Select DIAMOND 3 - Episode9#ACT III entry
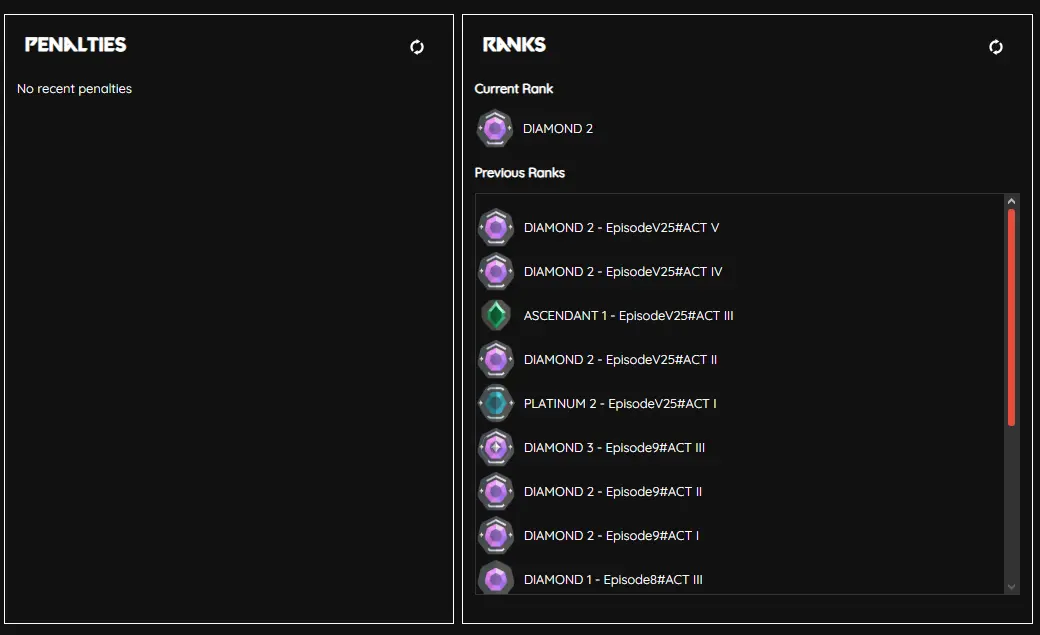Screen dimensions: 1040x635 point(614,448)
